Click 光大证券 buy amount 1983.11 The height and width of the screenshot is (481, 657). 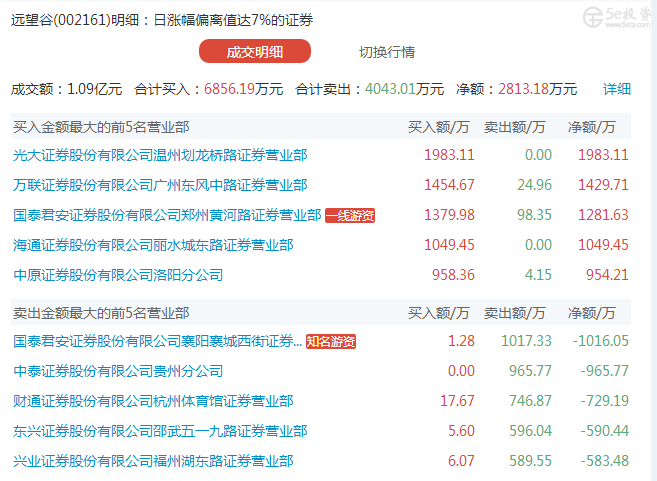tap(449, 155)
